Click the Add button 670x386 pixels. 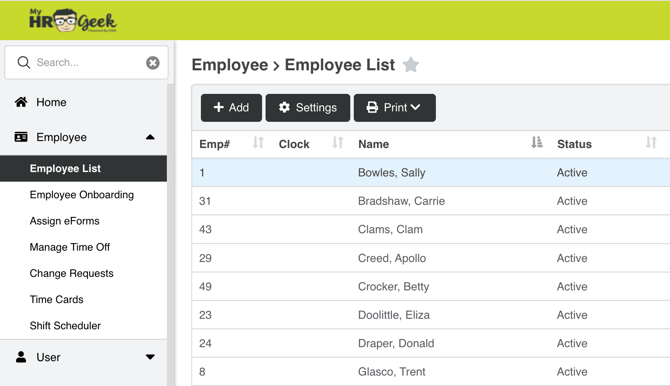231,108
